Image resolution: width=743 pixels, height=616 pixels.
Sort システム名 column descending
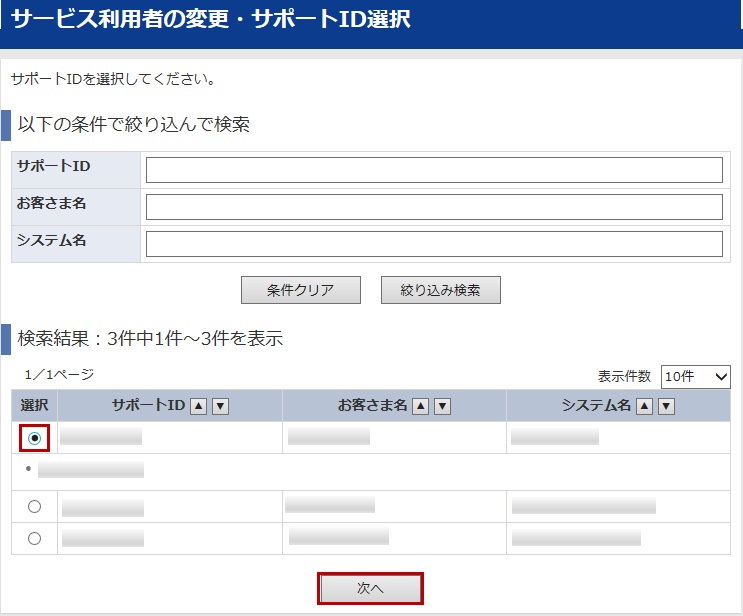(x=667, y=406)
